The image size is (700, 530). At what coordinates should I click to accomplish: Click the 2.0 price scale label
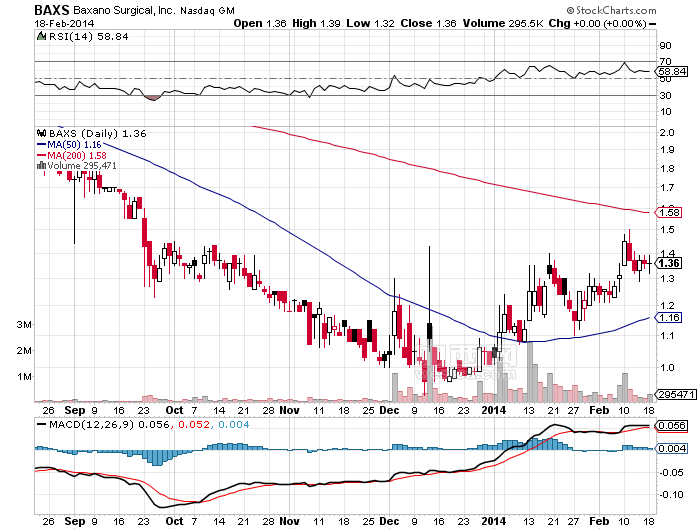click(667, 133)
